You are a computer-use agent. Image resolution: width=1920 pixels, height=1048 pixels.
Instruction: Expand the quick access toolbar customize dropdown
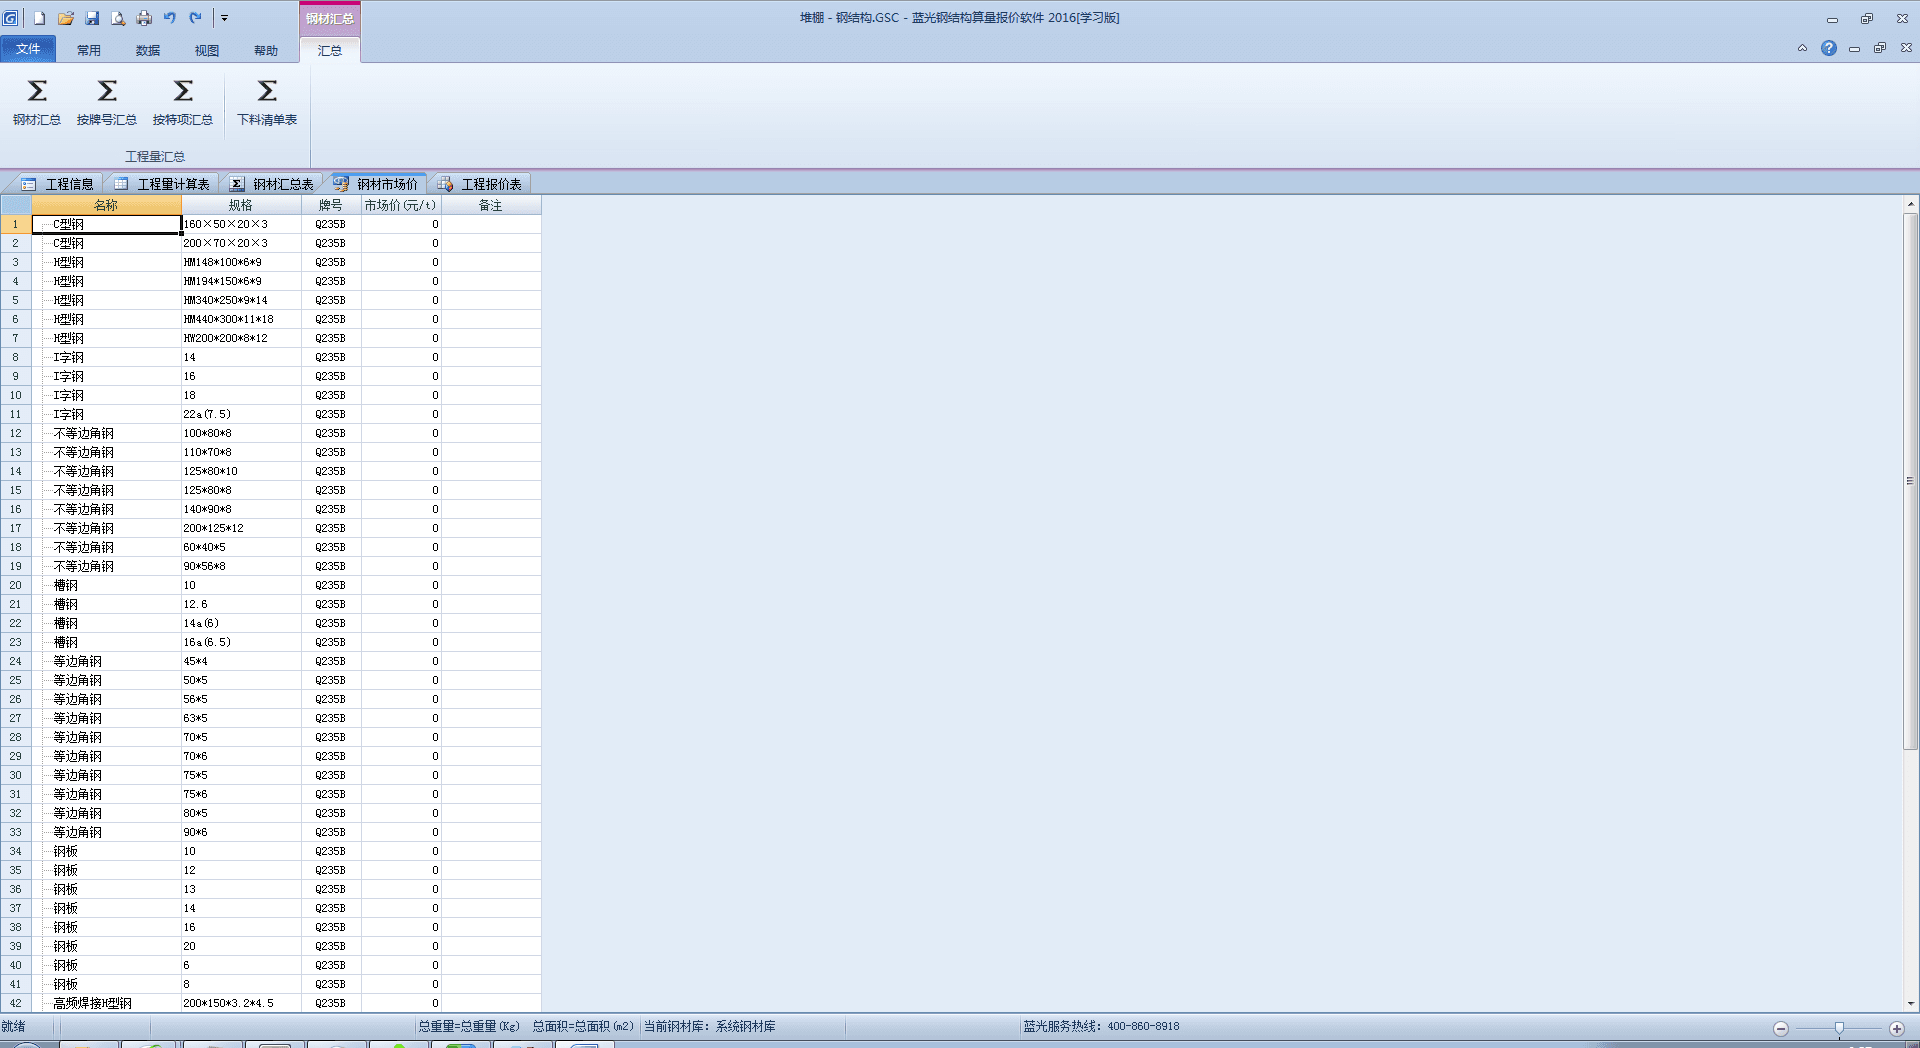click(x=225, y=18)
